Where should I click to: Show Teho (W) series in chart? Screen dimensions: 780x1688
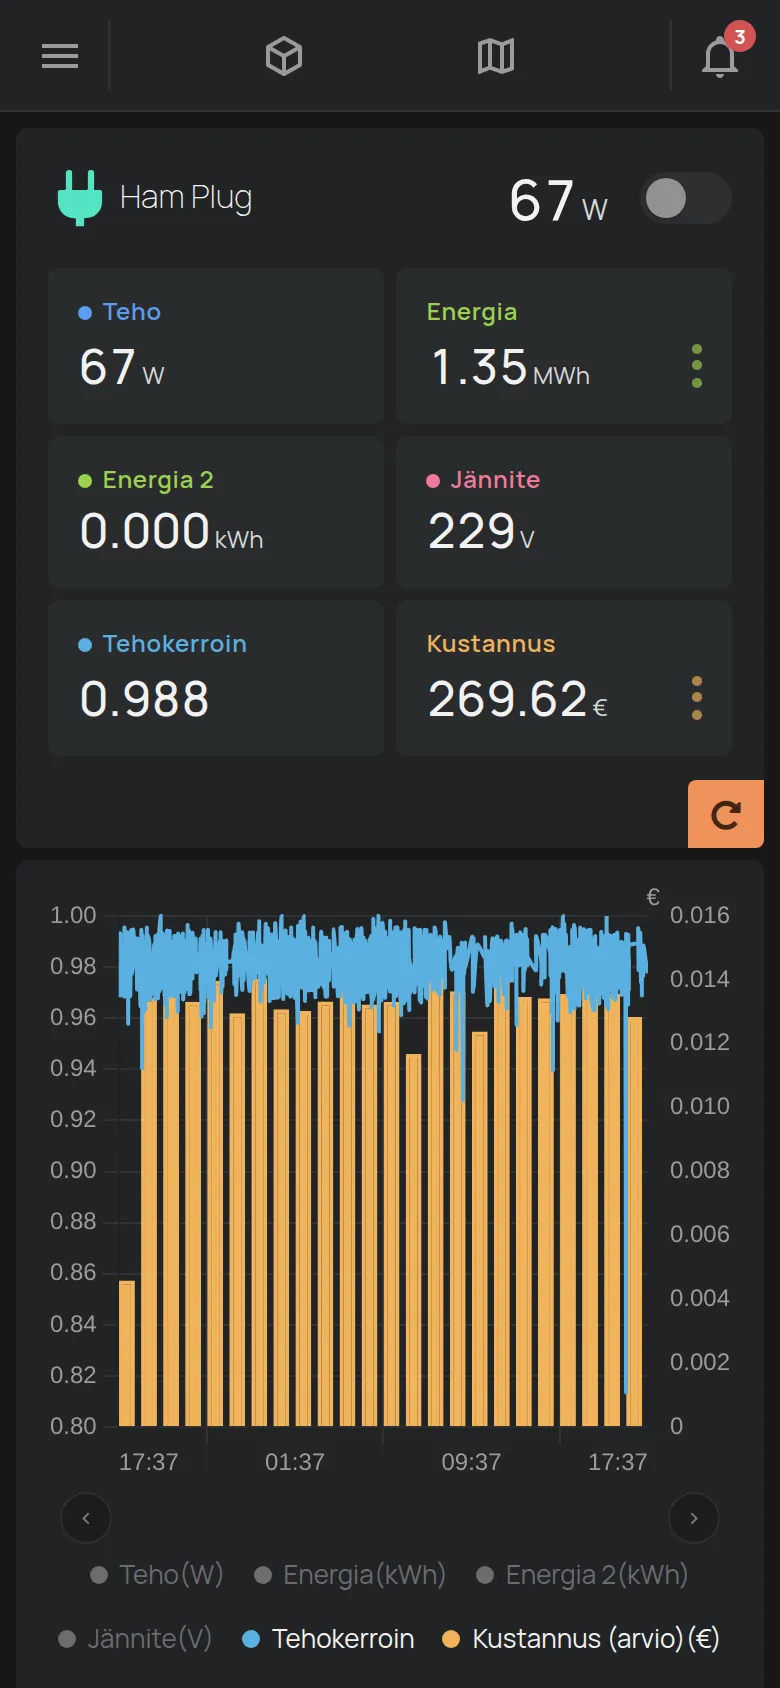tap(157, 1575)
